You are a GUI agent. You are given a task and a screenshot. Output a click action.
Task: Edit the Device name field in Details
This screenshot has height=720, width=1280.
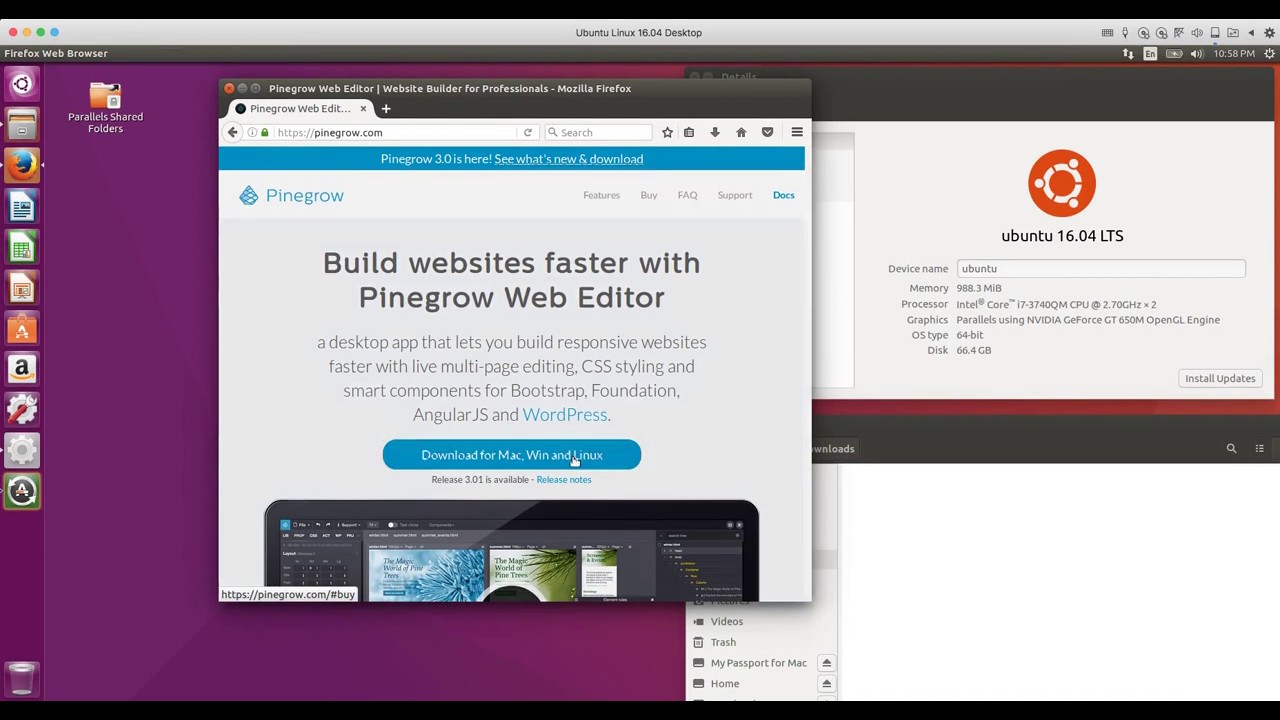click(1101, 268)
